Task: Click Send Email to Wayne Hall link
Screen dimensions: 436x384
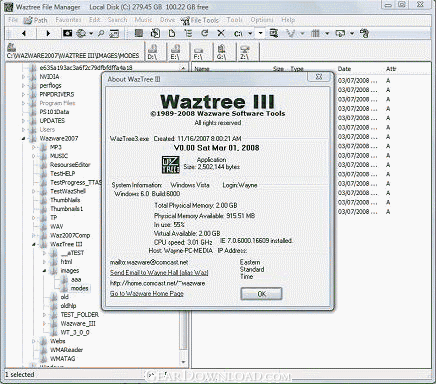Action: (x=159, y=272)
